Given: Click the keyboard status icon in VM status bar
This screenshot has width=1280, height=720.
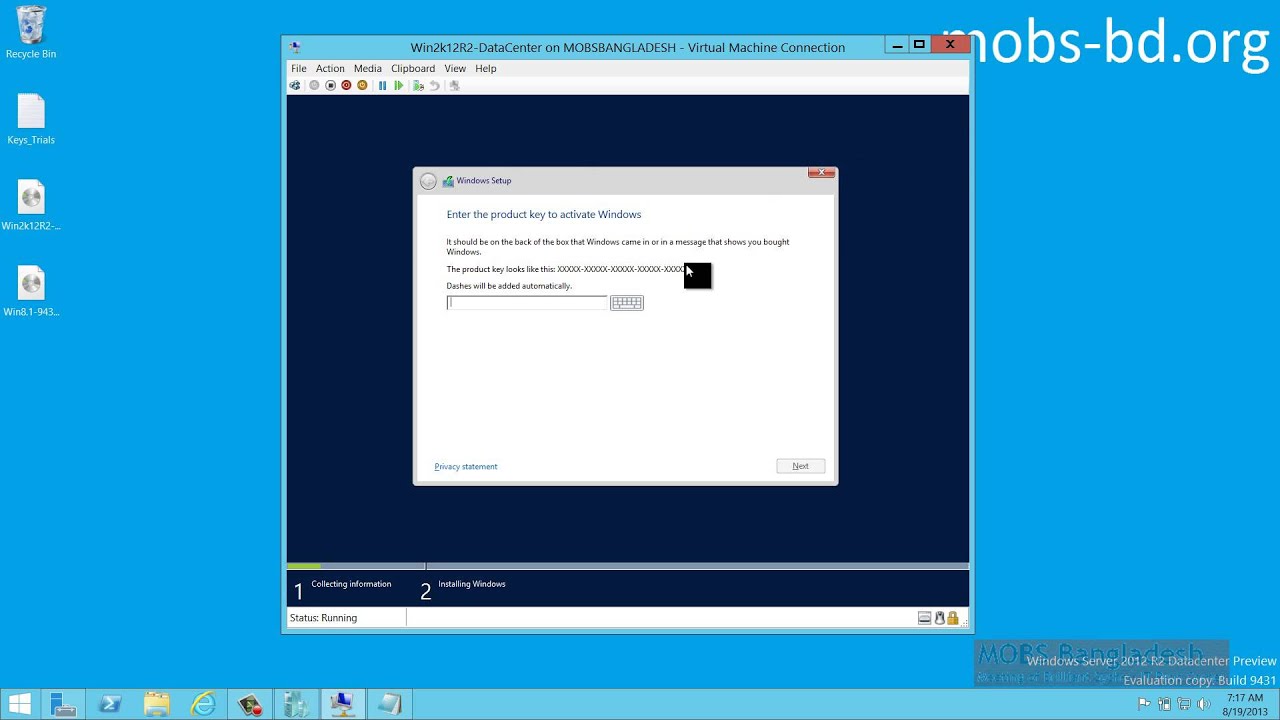Looking at the screenshot, I should tap(925, 618).
